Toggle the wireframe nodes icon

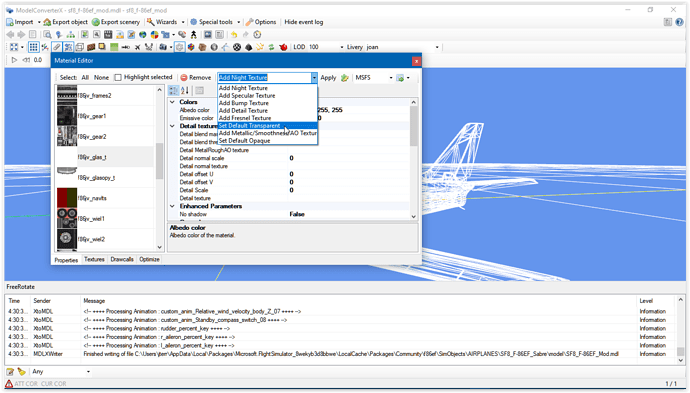(68, 47)
